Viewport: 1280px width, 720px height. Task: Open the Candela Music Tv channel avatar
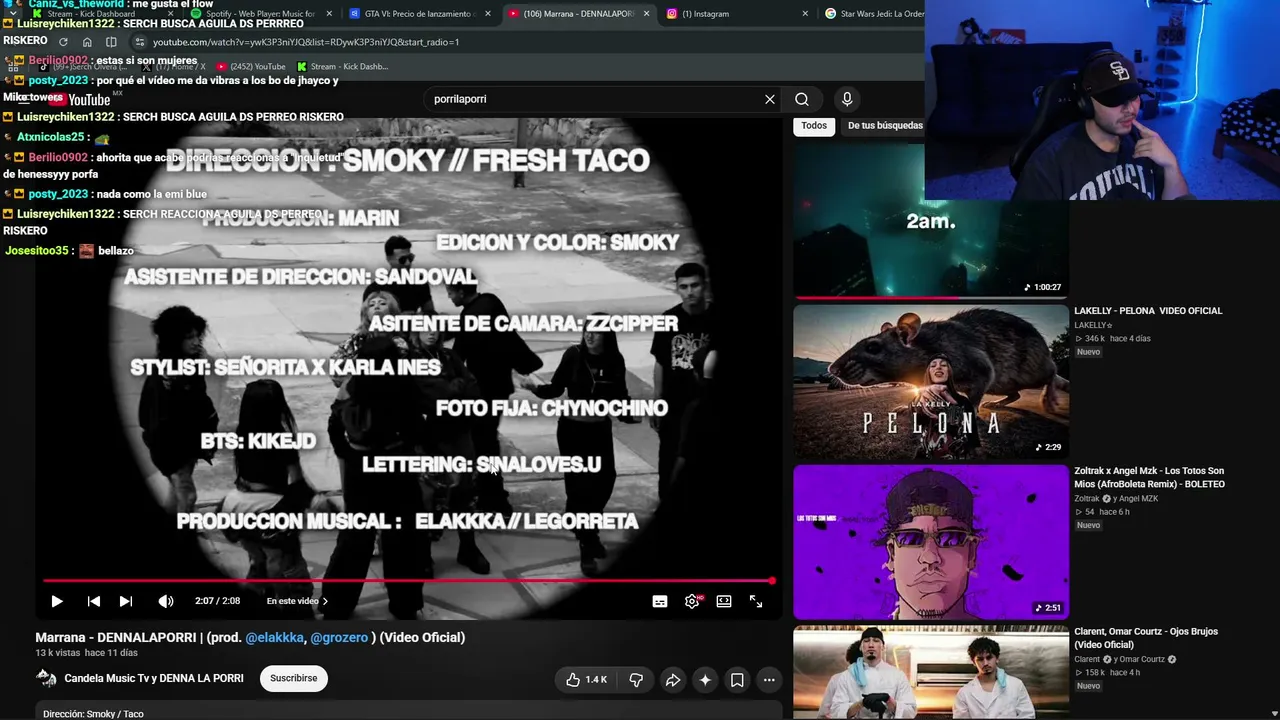[x=46, y=678]
